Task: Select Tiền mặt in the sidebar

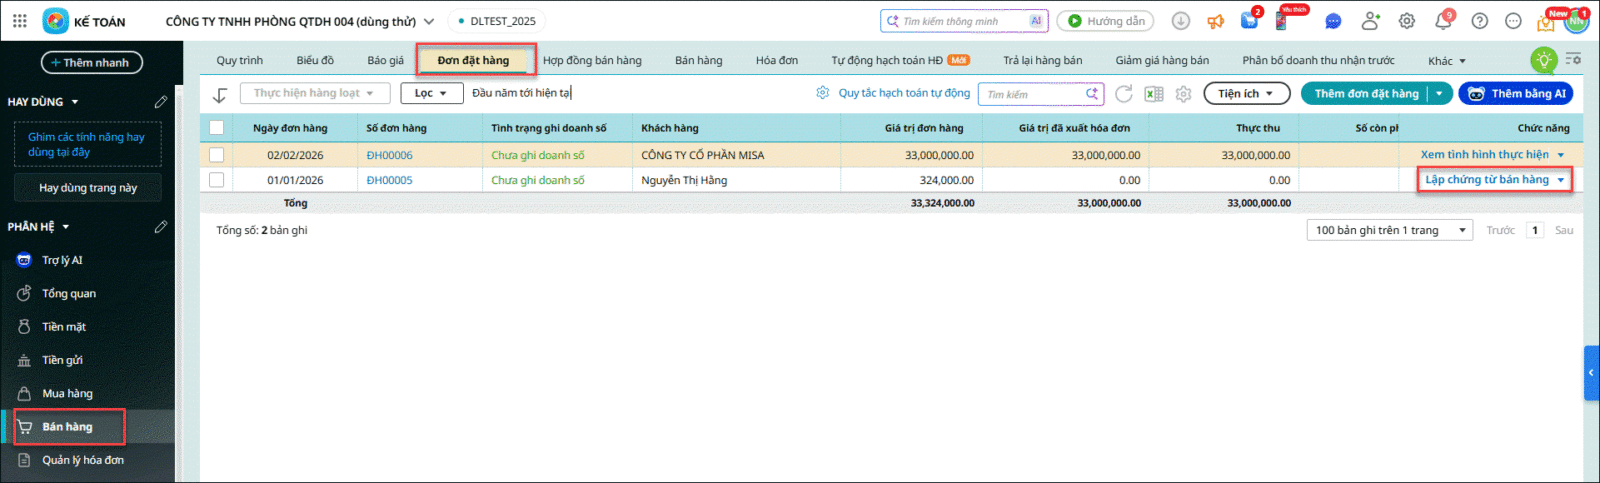Action: click(x=64, y=327)
